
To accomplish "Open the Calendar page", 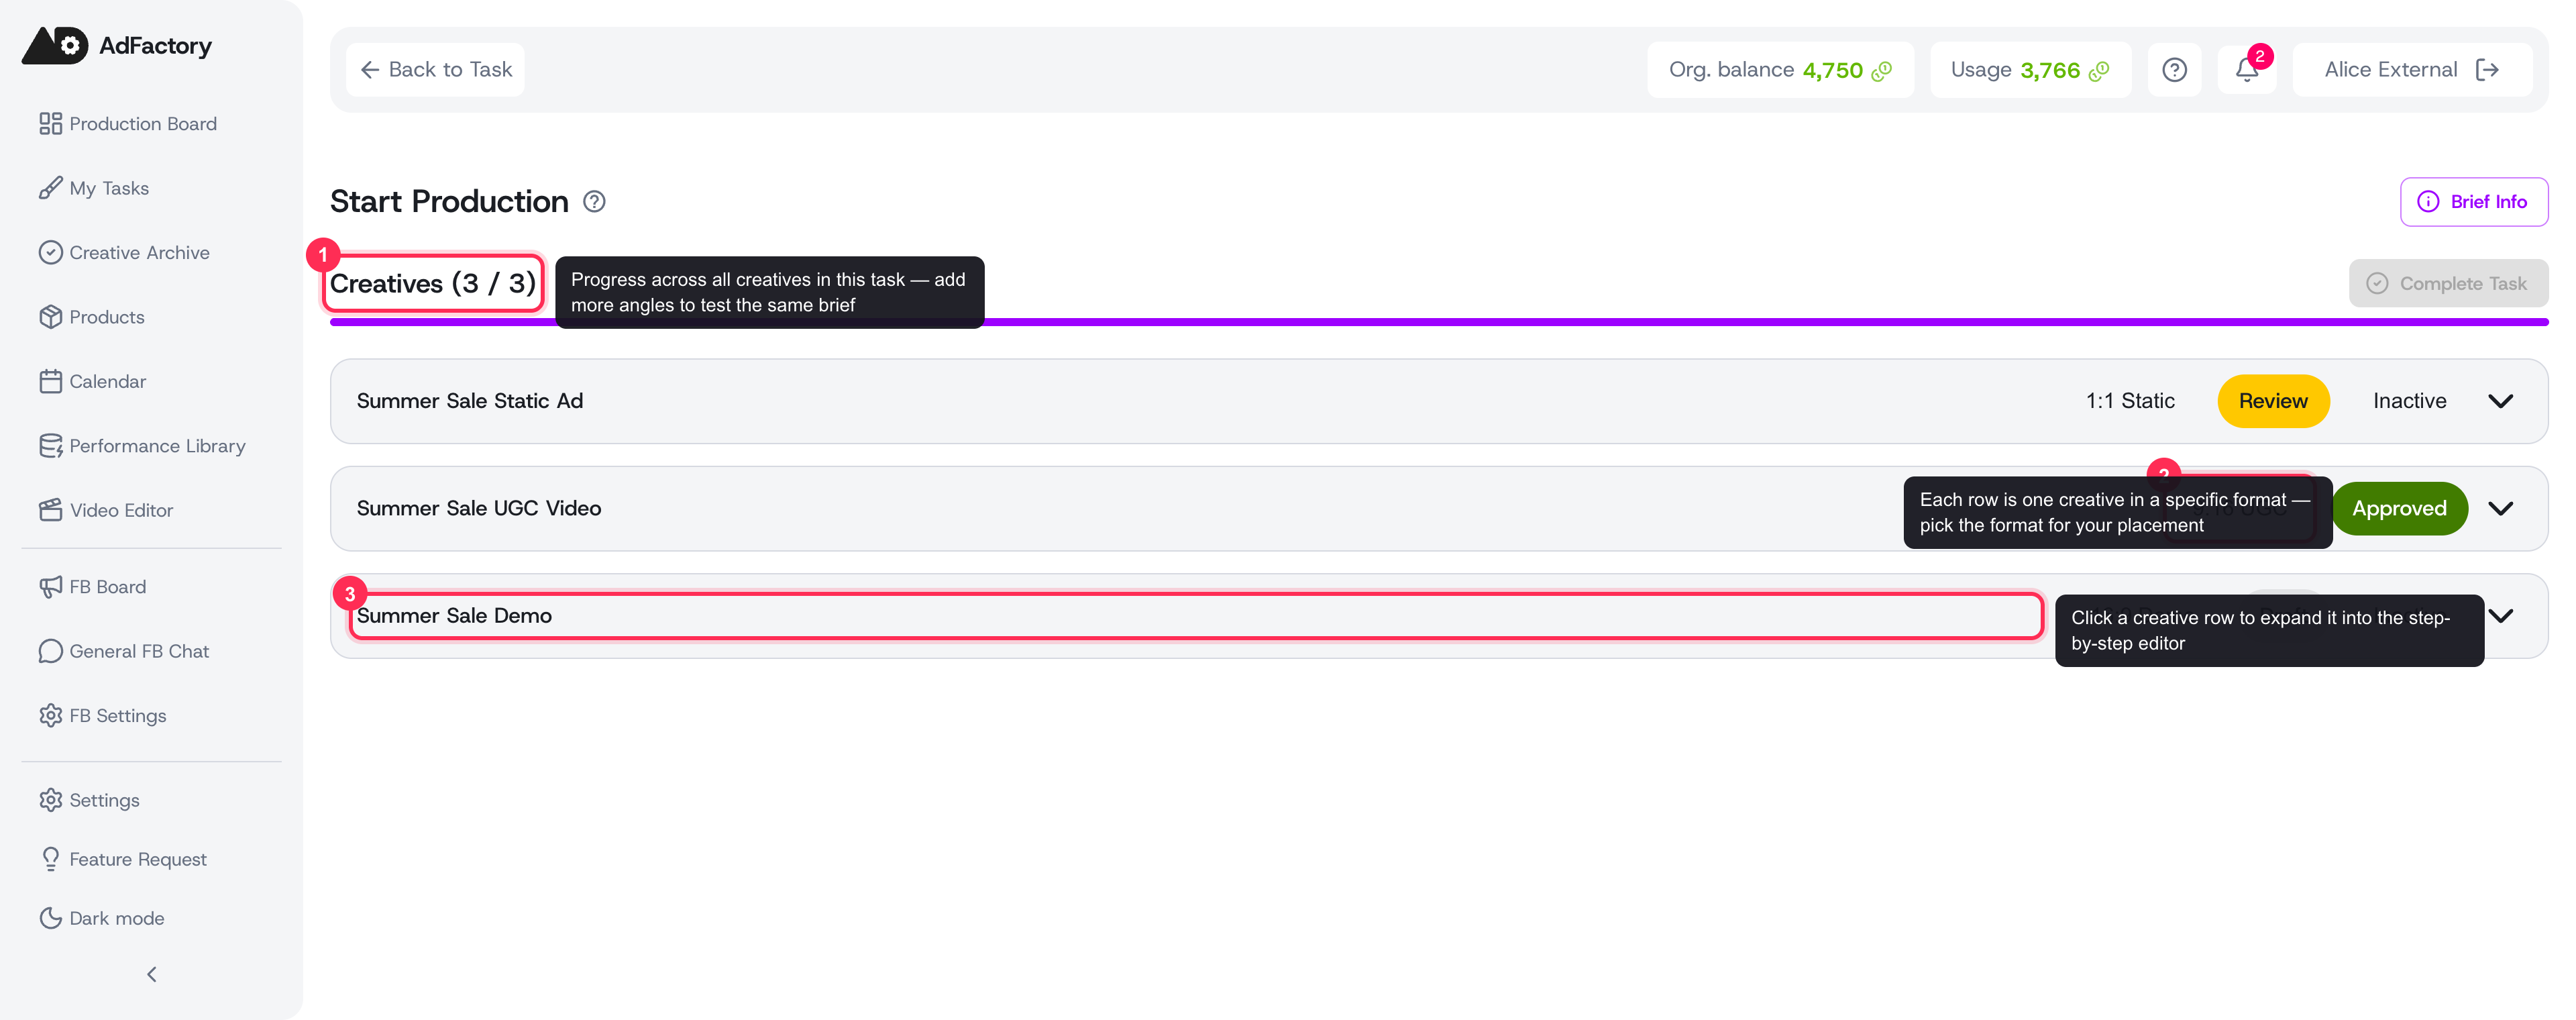I will tap(92, 381).
